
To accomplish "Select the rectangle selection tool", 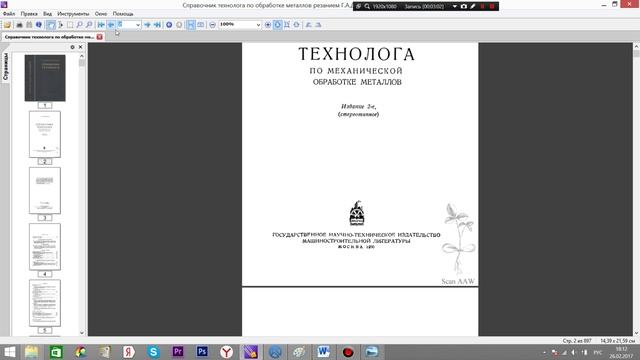I will (70, 25).
